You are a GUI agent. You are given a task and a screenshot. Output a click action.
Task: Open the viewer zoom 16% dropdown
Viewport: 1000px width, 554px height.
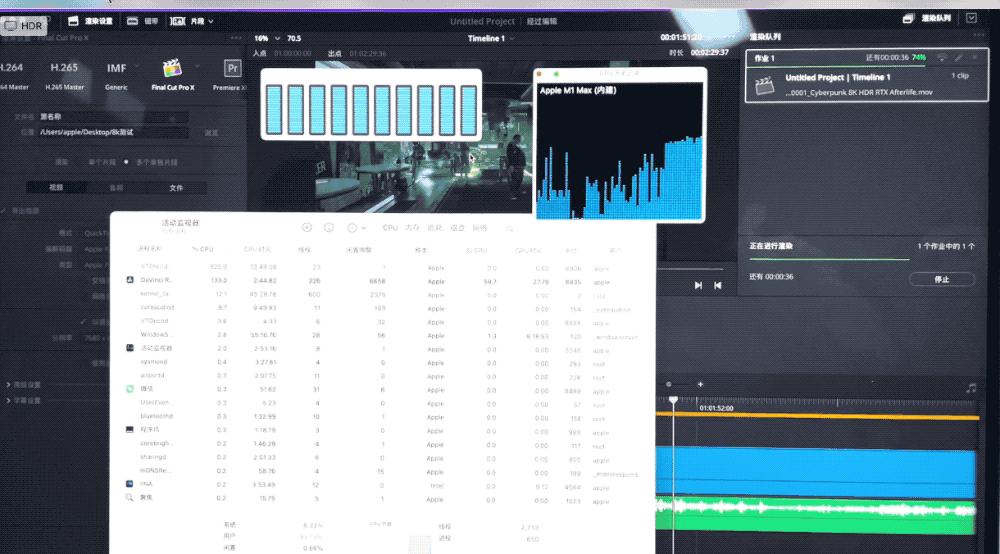click(263, 38)
